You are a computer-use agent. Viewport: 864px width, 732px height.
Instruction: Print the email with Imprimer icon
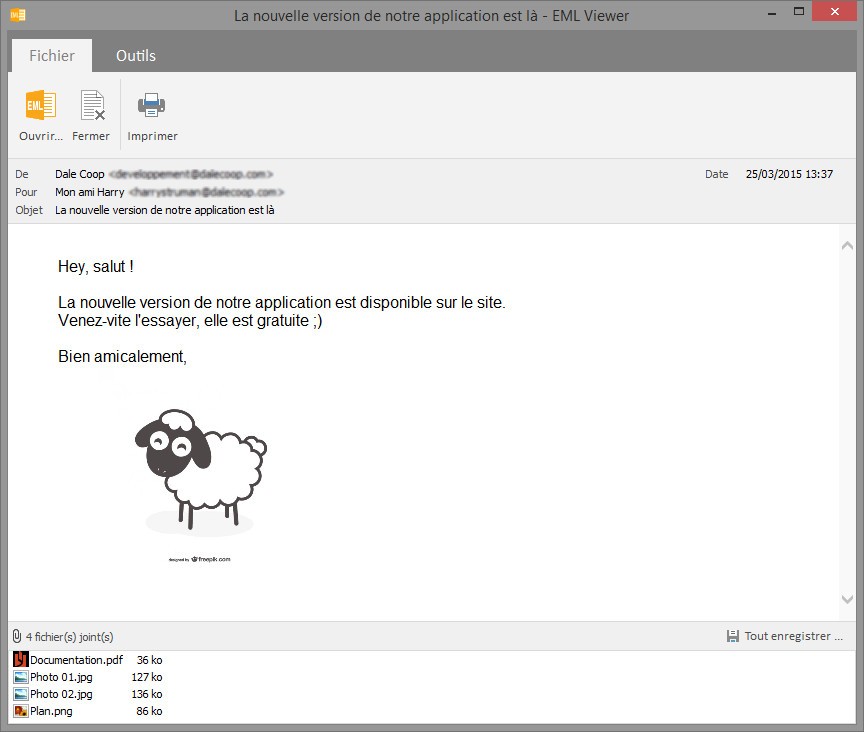[x=152, y=105]
